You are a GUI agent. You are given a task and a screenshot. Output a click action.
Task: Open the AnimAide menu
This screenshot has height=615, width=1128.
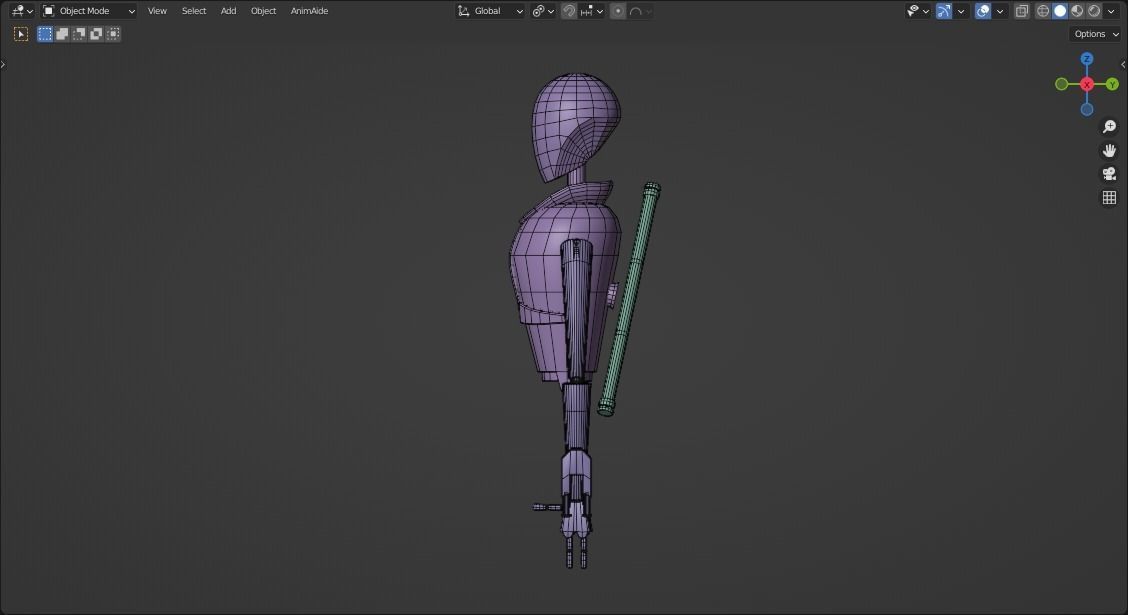tap(309, 11)
